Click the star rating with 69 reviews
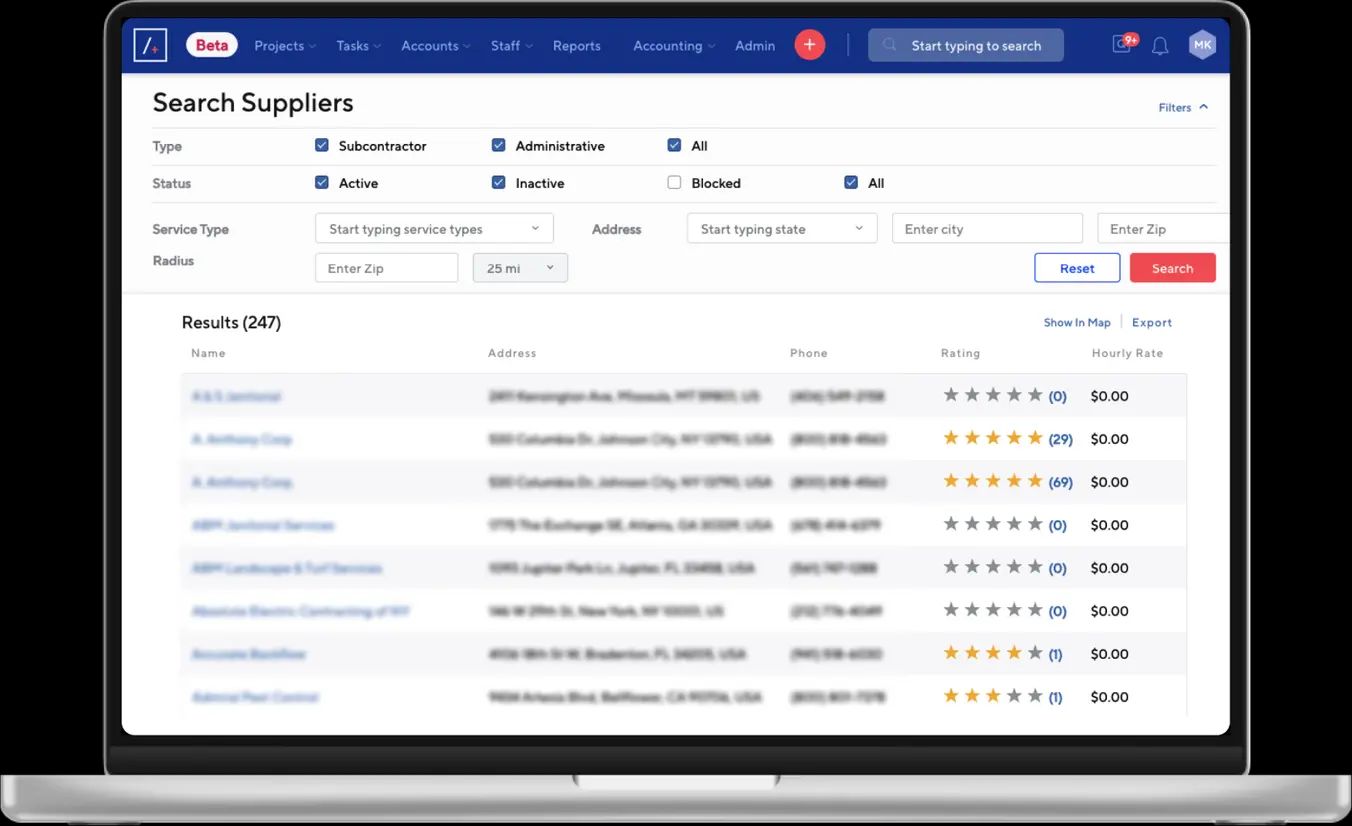This screenshot has height=826, width=1352. point(993,481)
